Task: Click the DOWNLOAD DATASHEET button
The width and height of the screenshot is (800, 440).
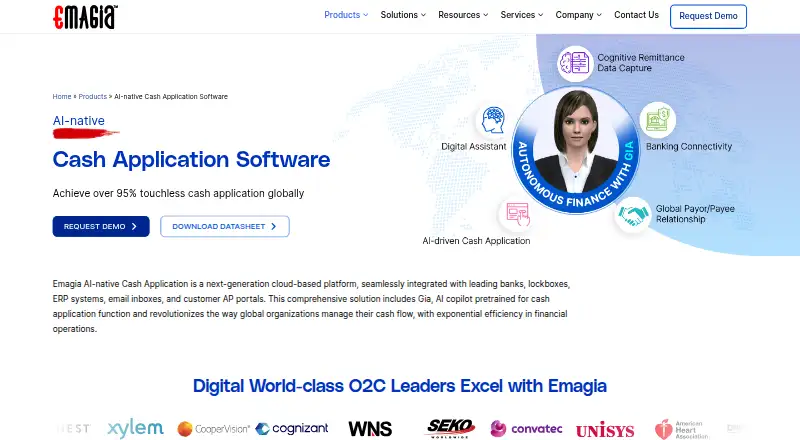Action: click(x=224, y=226)
